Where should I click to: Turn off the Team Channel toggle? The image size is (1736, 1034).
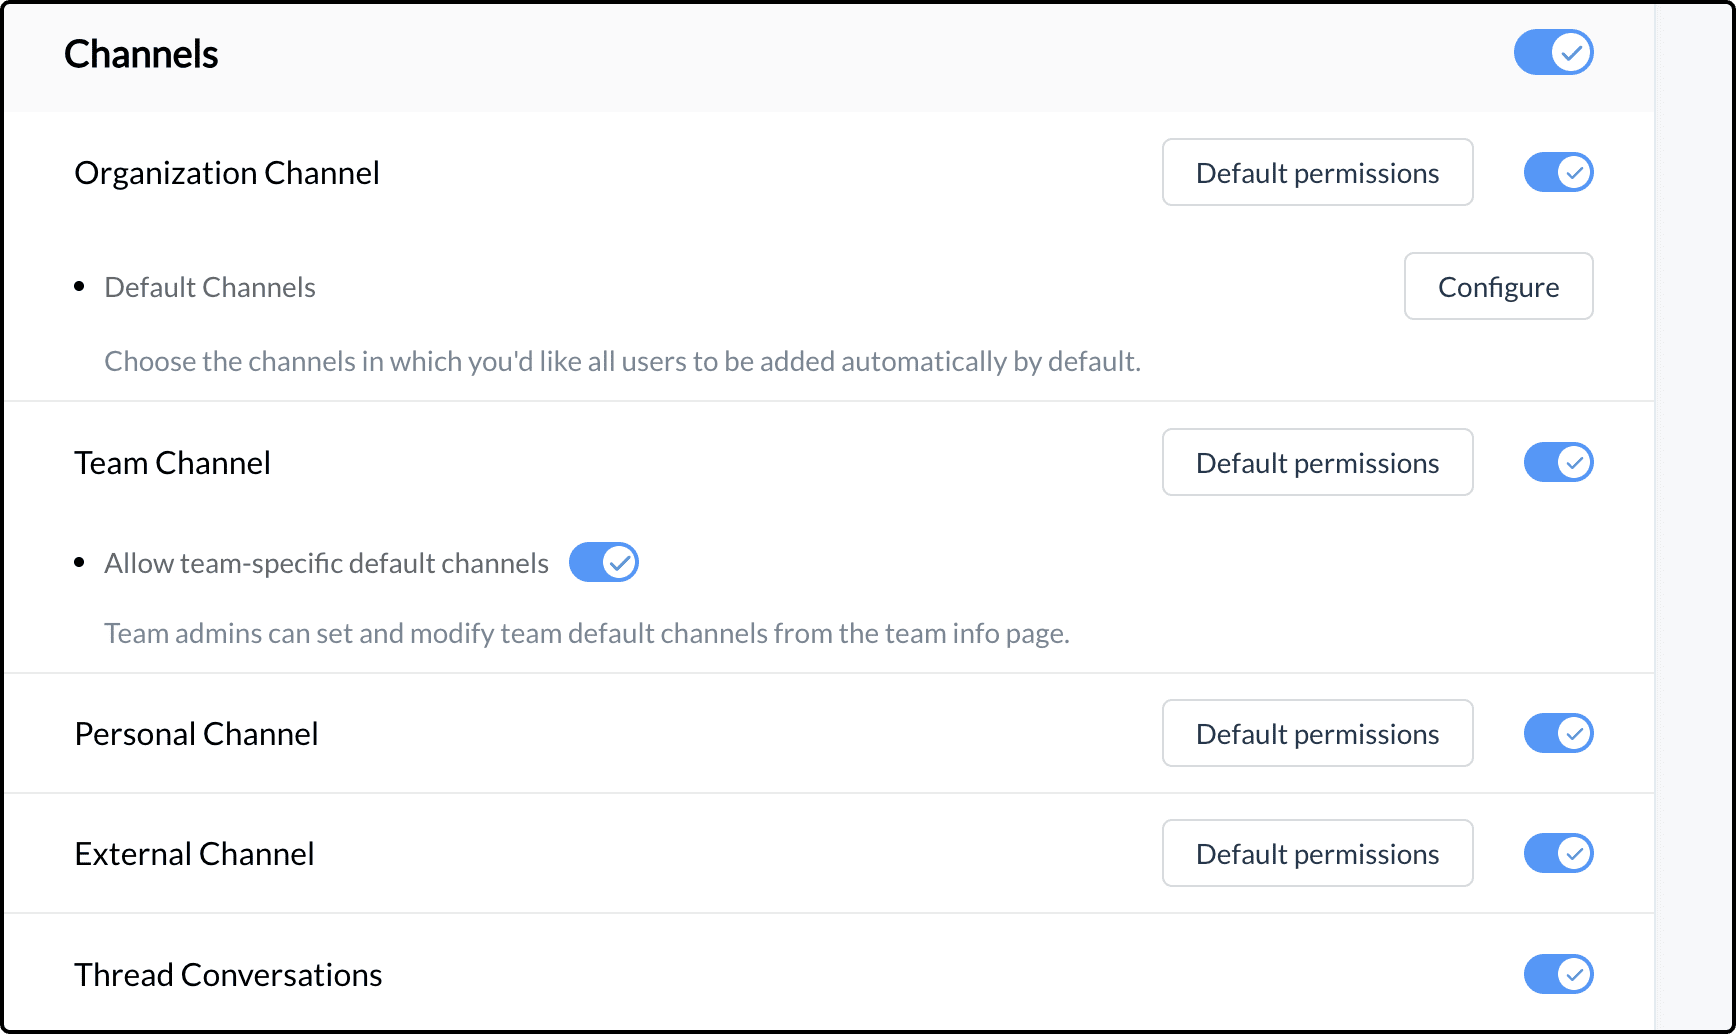point(1558,462)
